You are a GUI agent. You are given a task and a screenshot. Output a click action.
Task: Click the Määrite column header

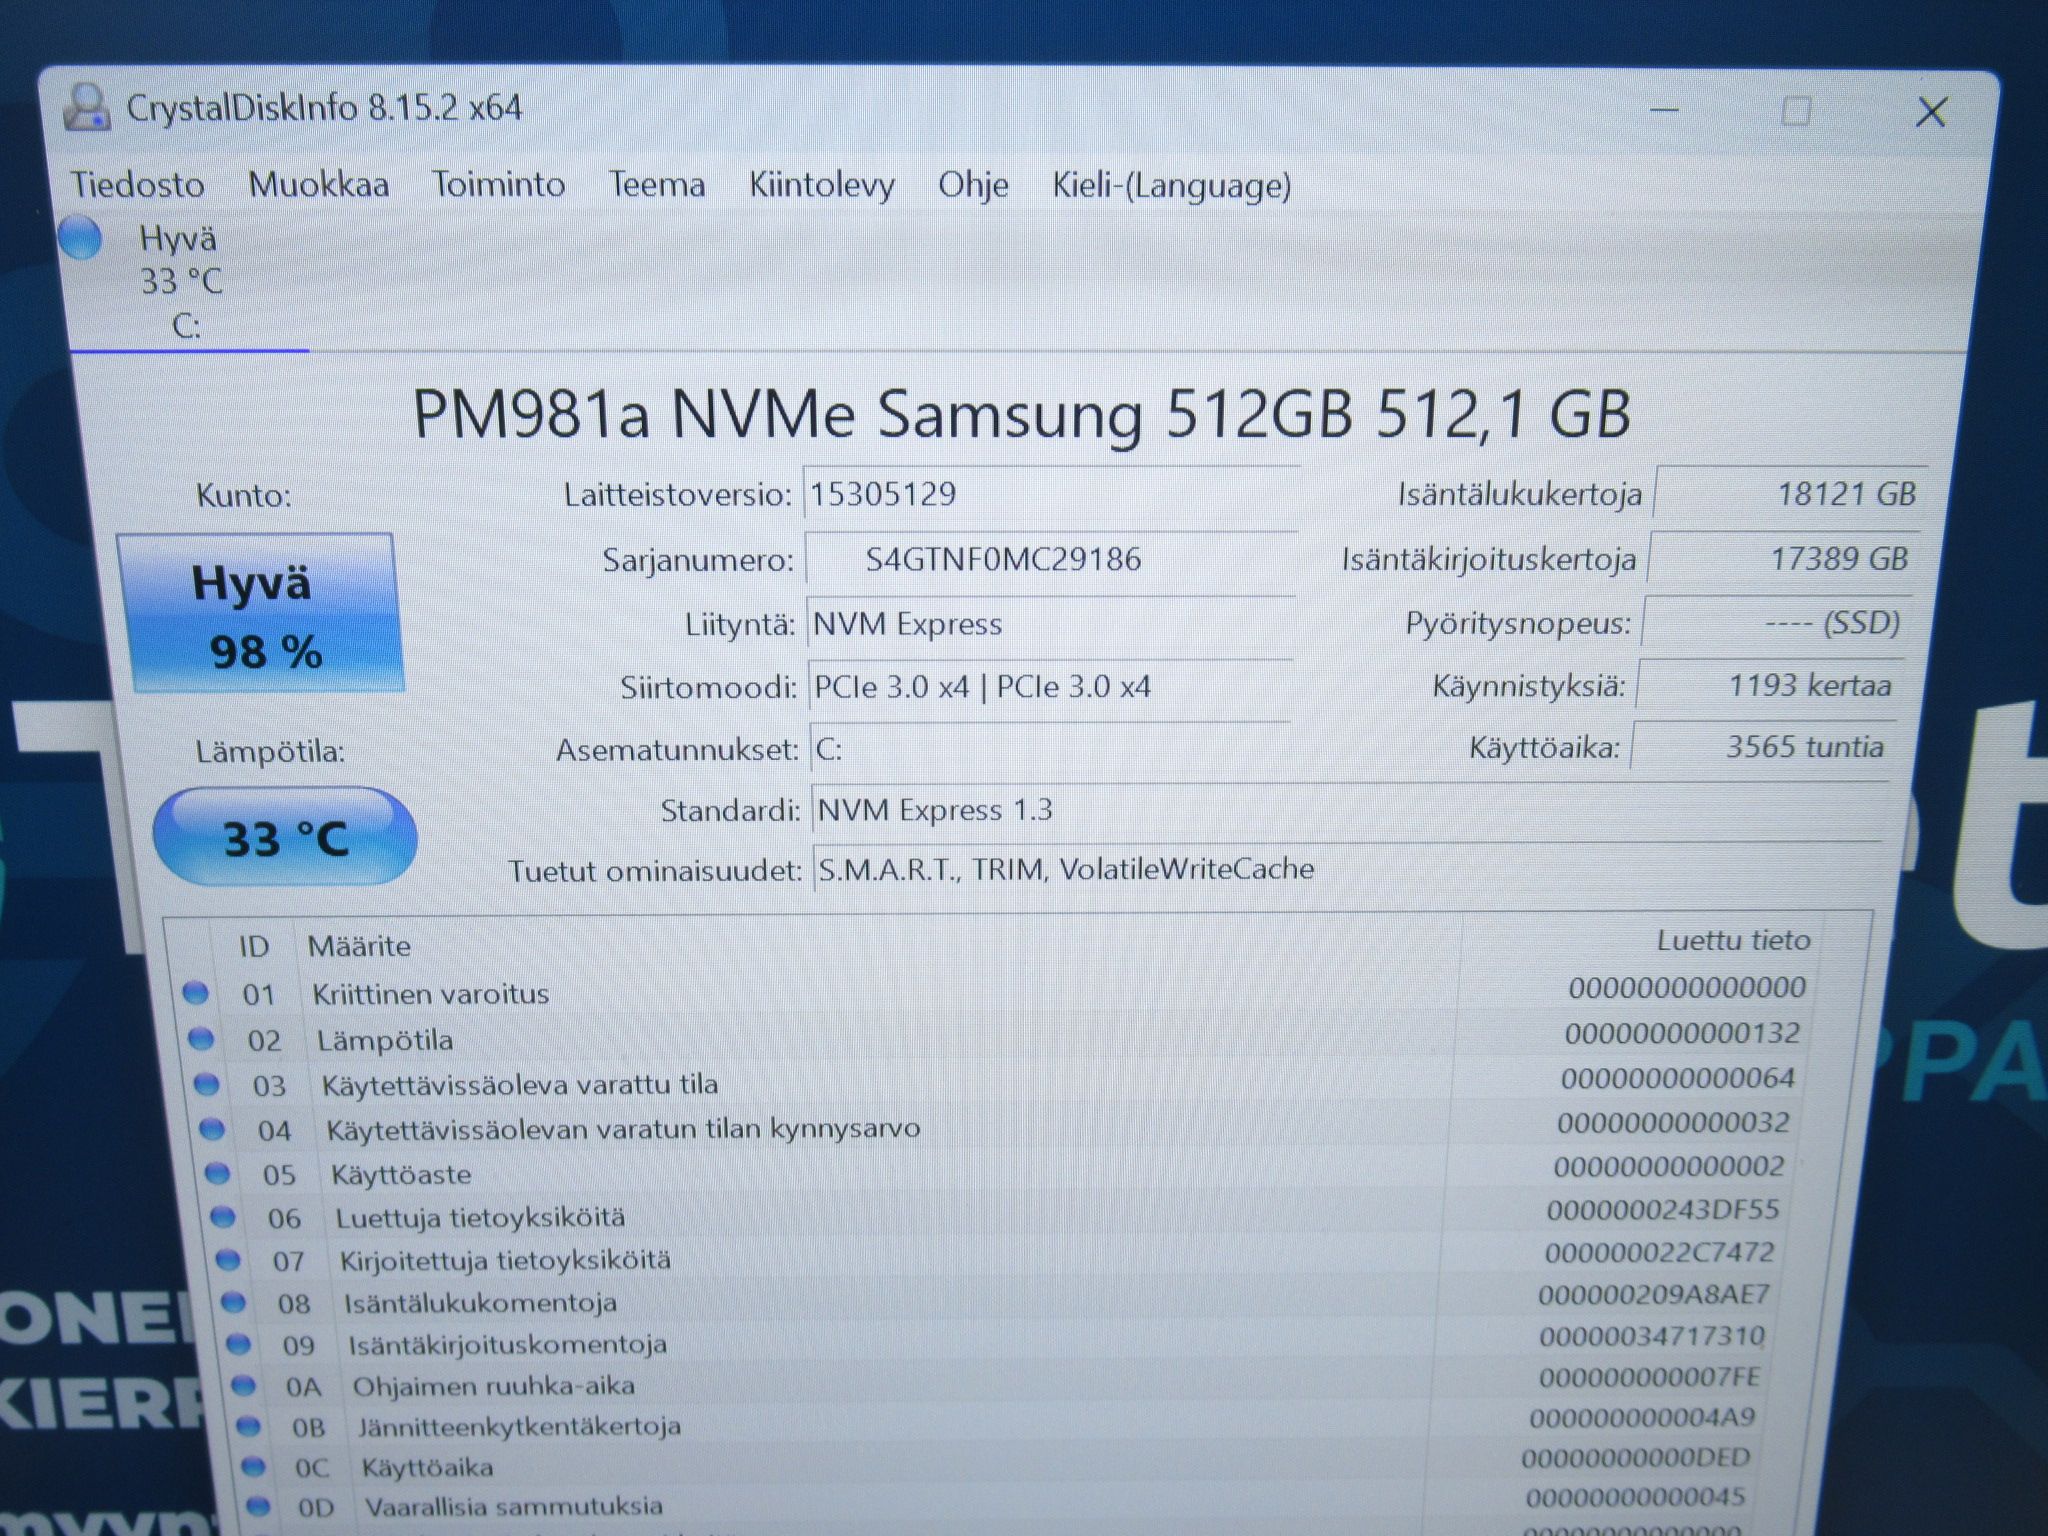coord(359,946)
